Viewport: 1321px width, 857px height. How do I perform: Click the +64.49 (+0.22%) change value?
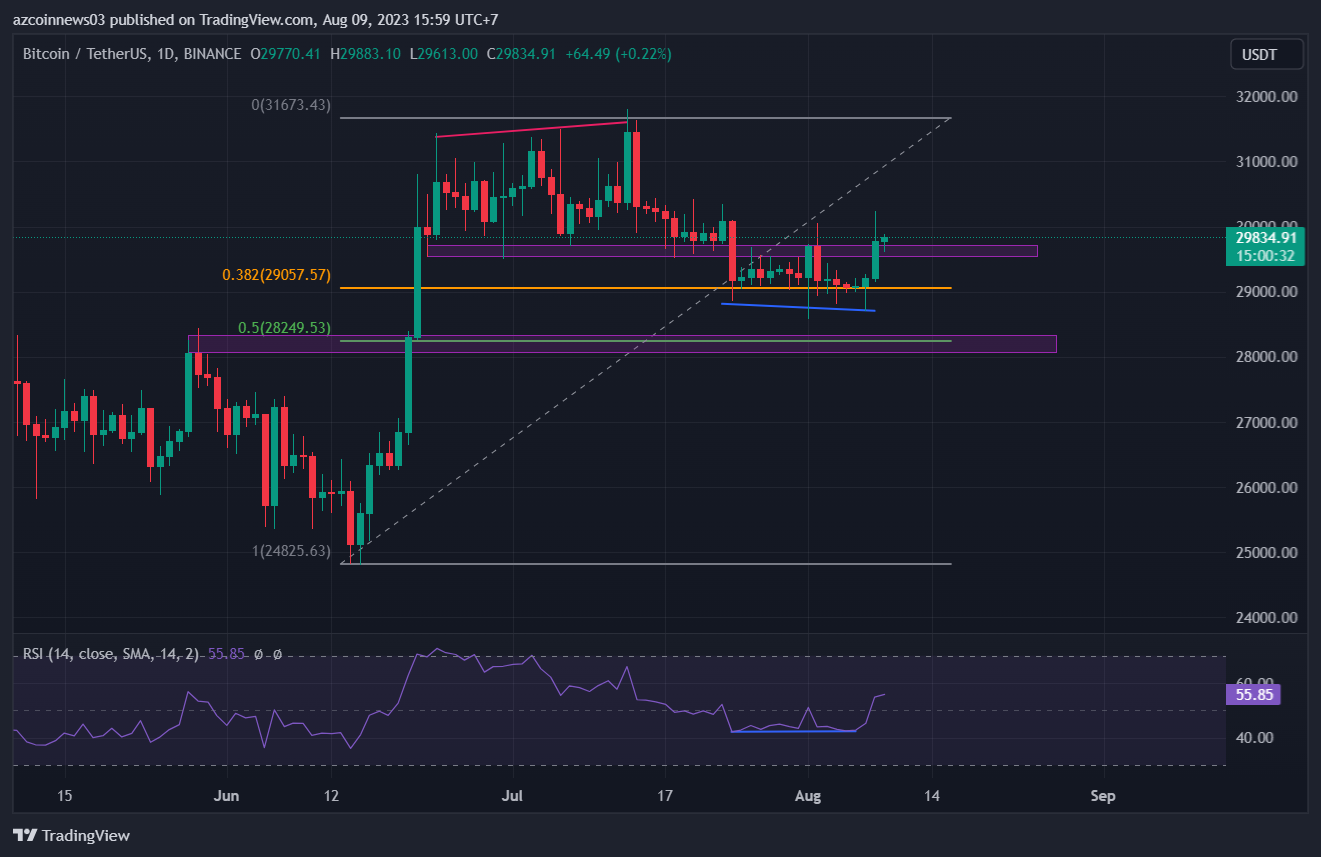point(618,54)
